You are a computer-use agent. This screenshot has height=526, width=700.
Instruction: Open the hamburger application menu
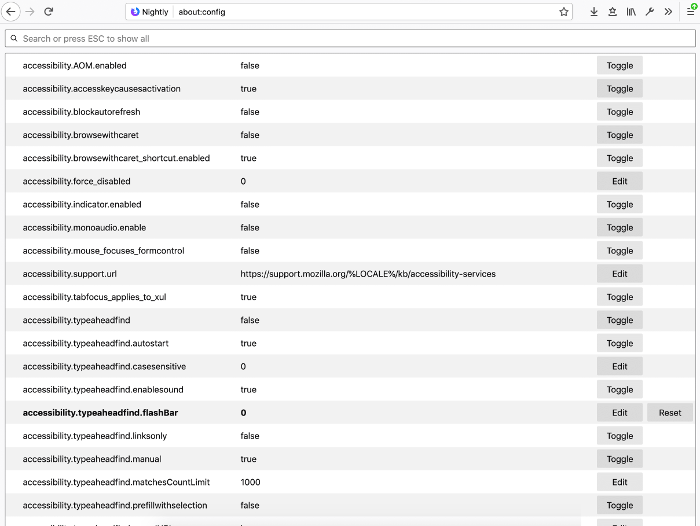click(690, 11)
